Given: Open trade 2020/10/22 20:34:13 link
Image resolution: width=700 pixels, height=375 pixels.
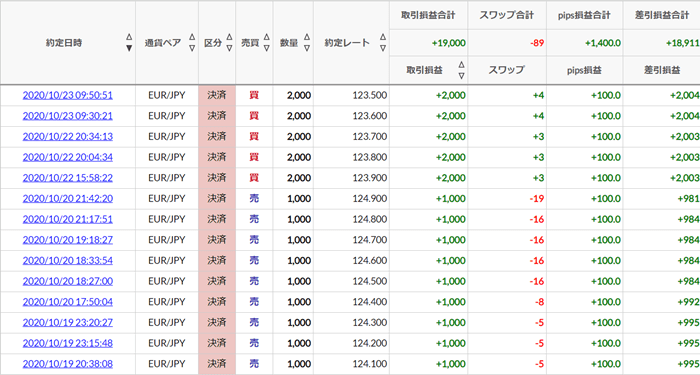Looking at the screenshot, I should click(x=68, y=136).
